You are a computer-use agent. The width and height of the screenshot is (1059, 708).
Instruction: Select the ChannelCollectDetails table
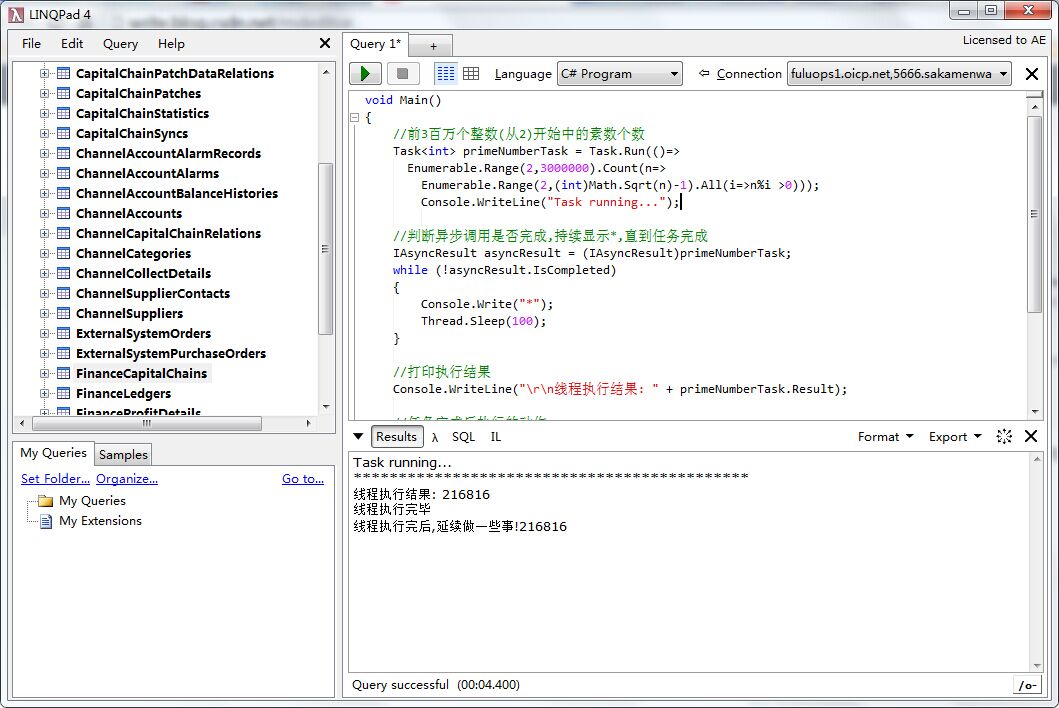pyautogui.click(x=143, y=274)
